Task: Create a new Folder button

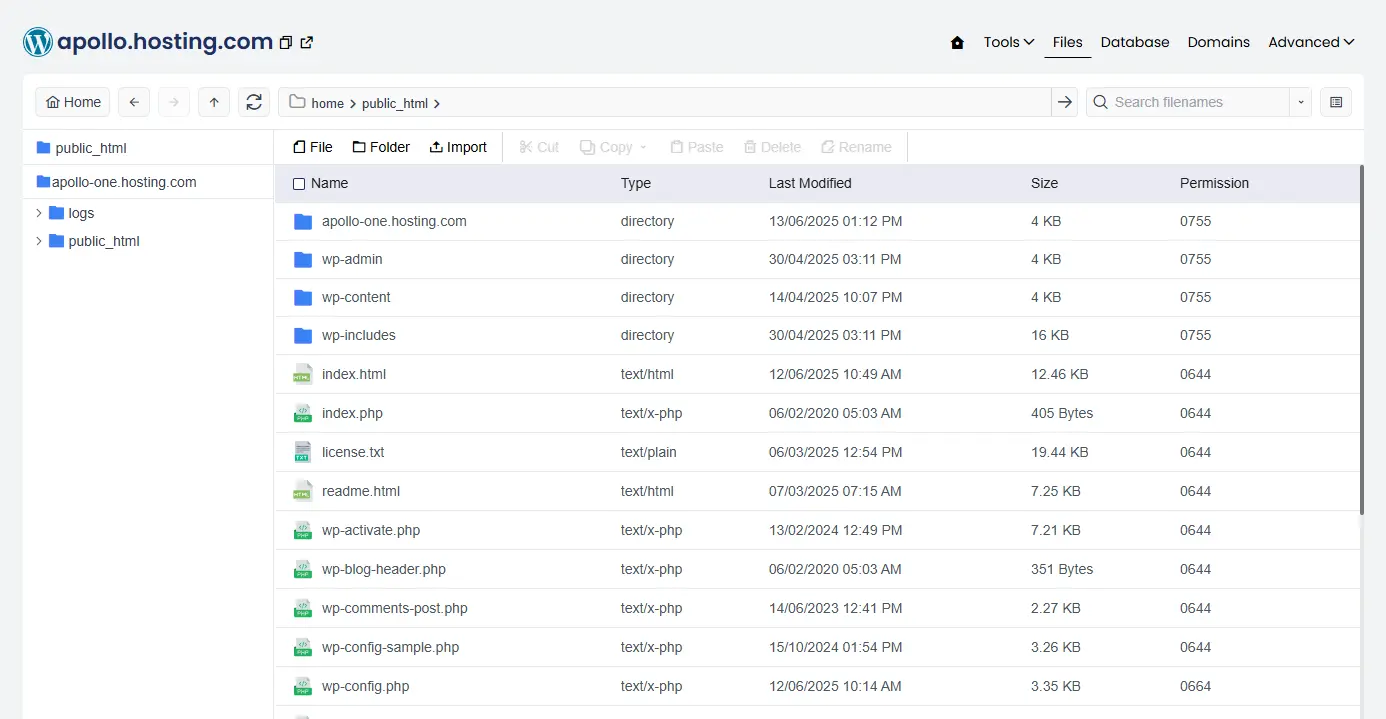Action: pyautogui.click(x=381, y=147)
